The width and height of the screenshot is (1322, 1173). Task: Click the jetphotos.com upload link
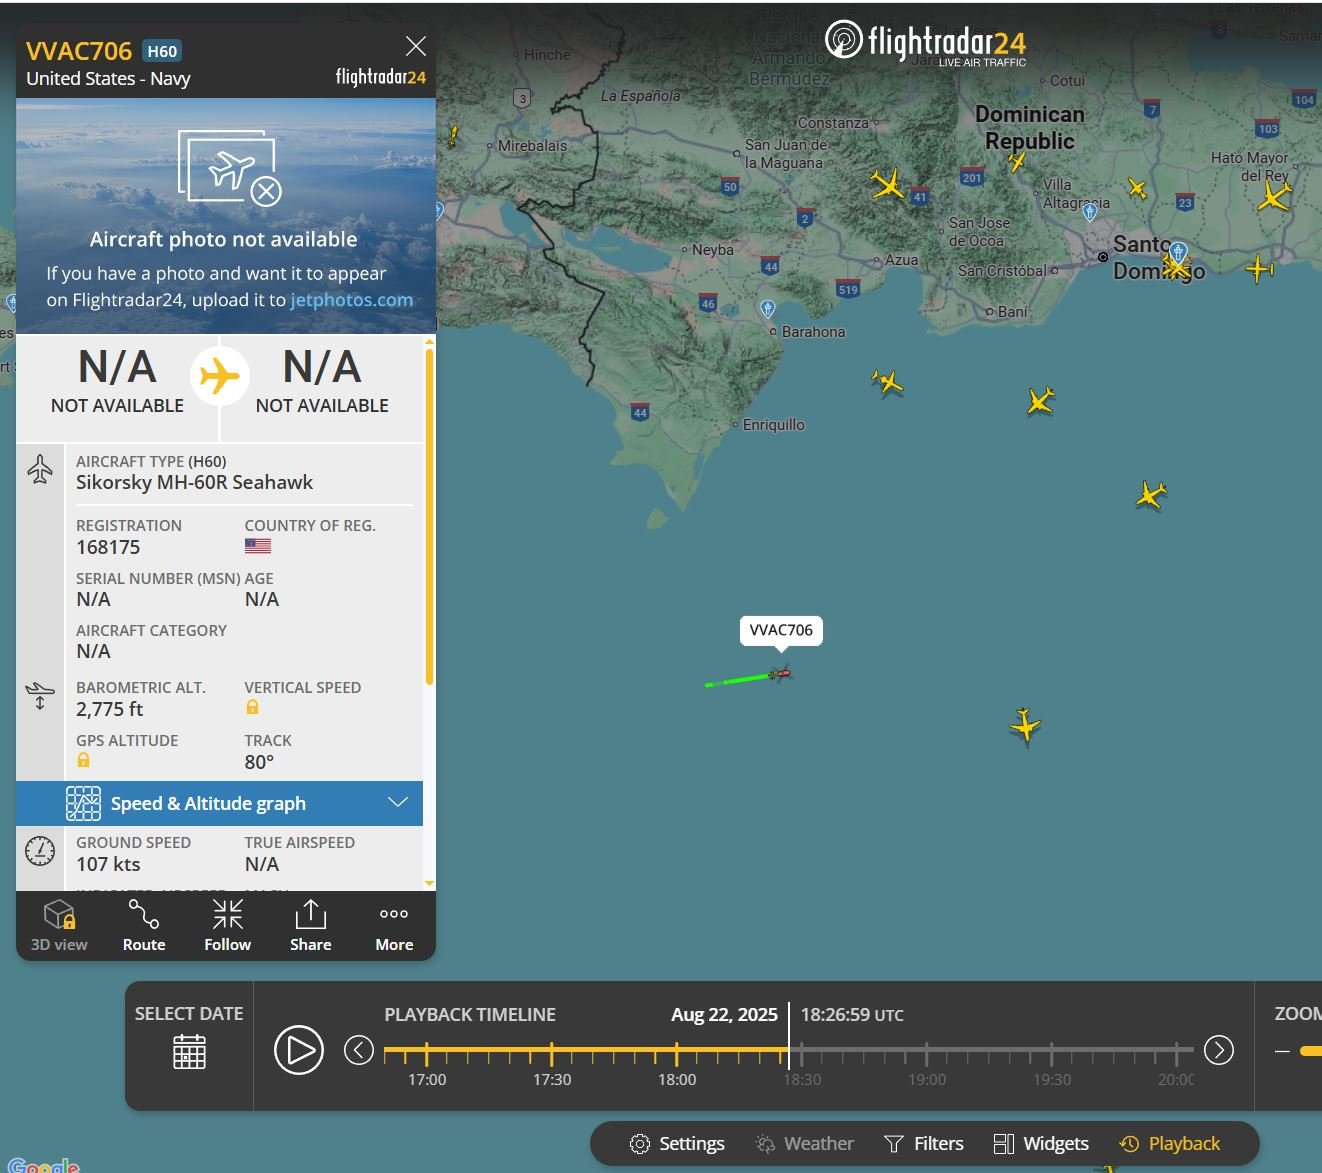tap(351, 300)
